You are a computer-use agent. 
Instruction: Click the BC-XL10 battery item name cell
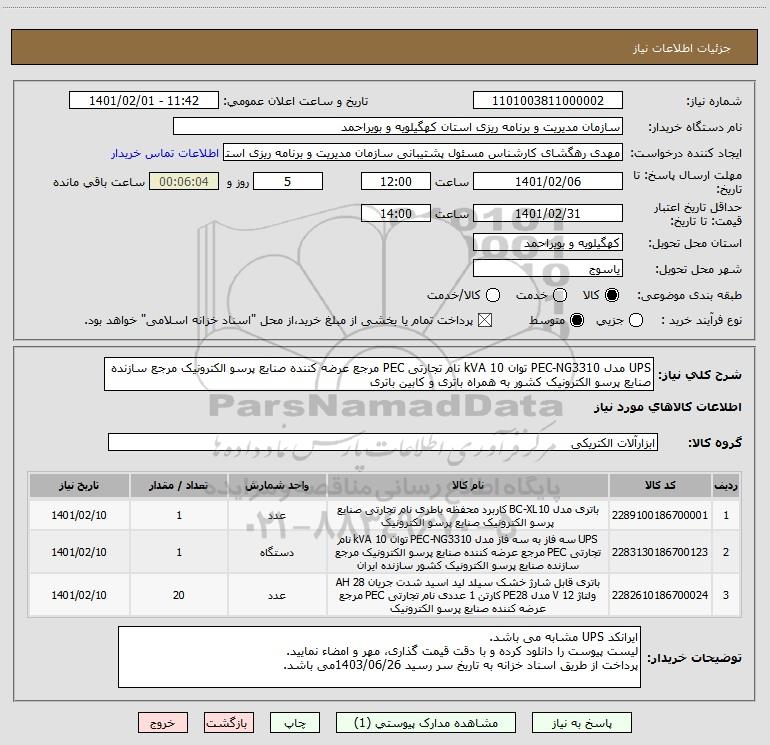click(x=468, y=515)
